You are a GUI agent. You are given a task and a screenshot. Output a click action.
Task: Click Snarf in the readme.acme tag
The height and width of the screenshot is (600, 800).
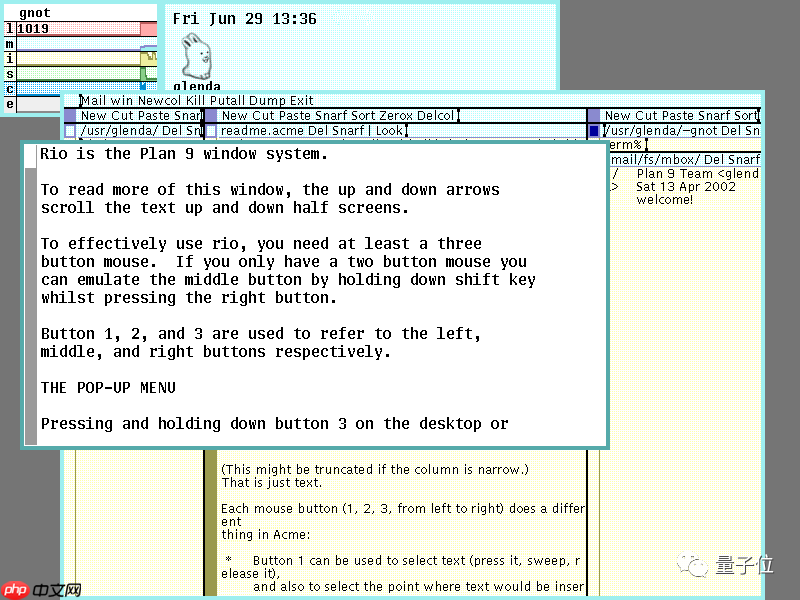pyautogui.click(x=344, y=130)
